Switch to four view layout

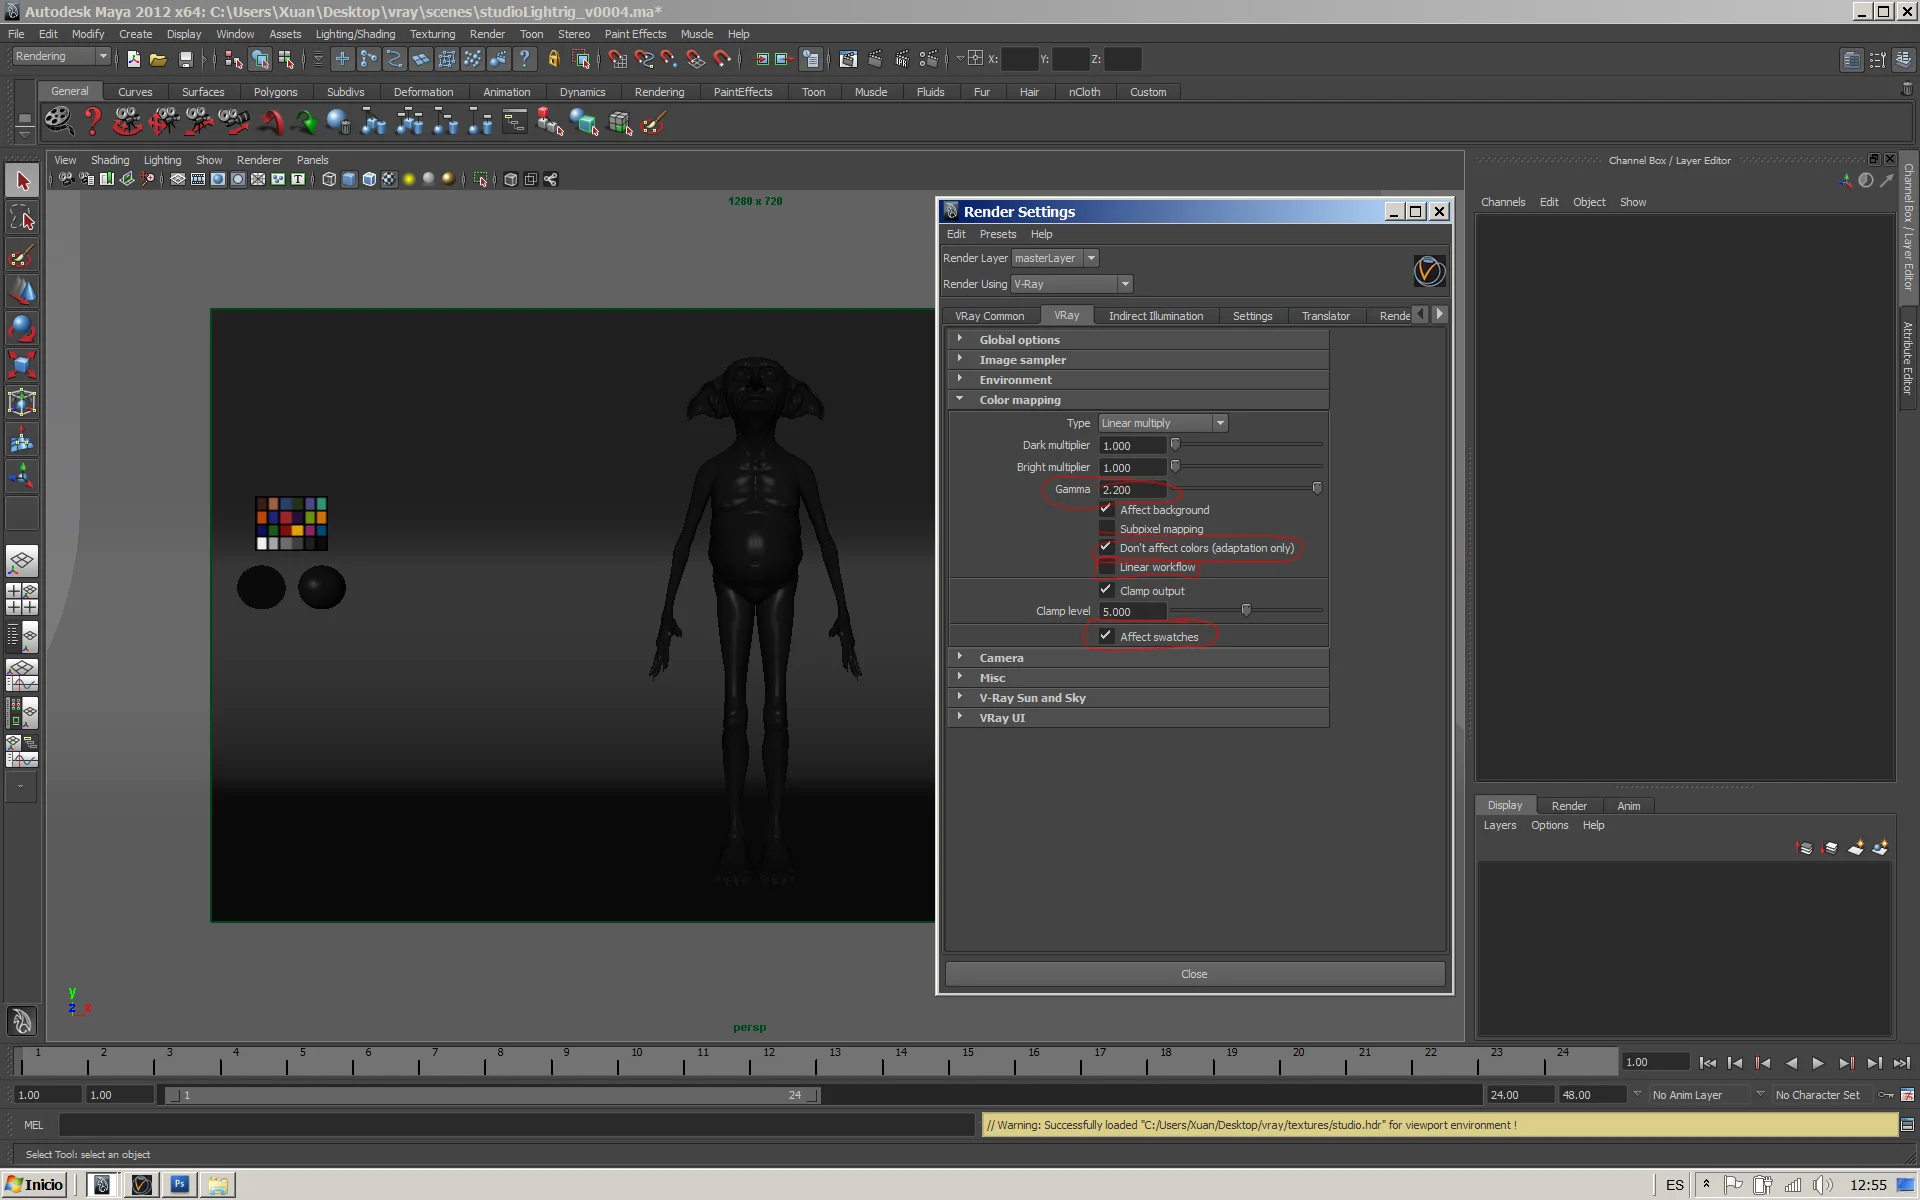(22, 598)
